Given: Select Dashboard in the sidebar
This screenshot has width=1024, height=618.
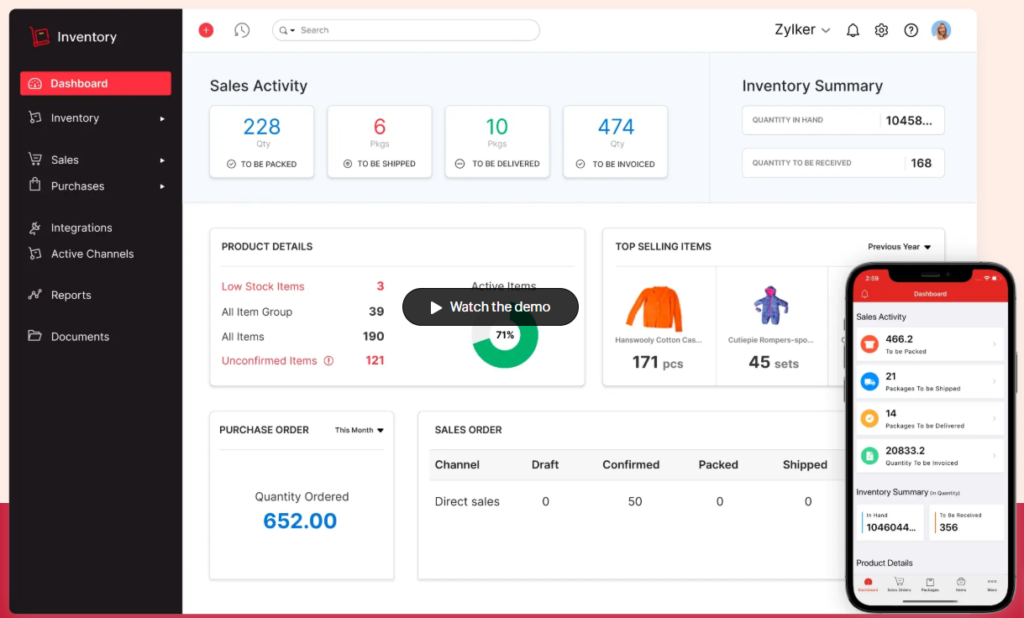Looking at the screenshot, I should [95, 84].
